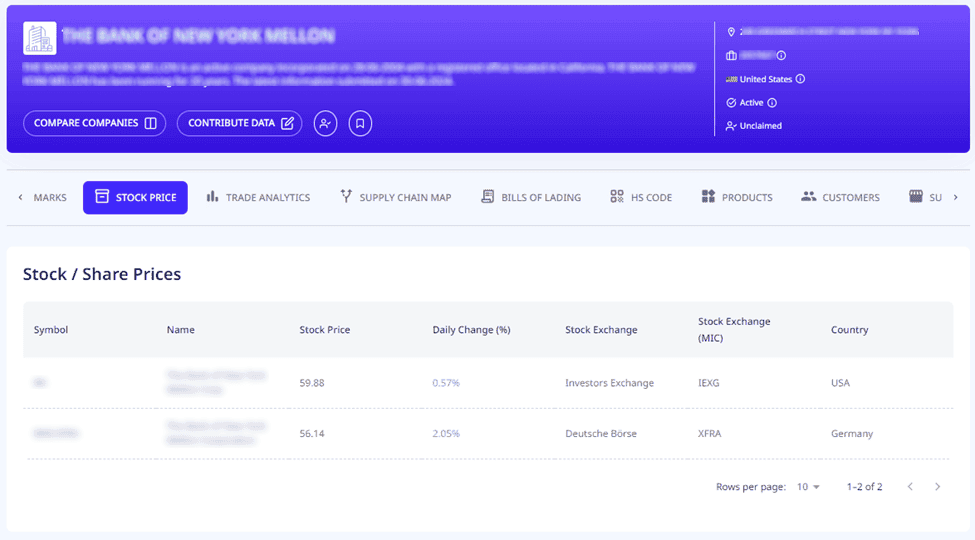Click the Name column header
975x540 pixels.
tap(180, 330)
